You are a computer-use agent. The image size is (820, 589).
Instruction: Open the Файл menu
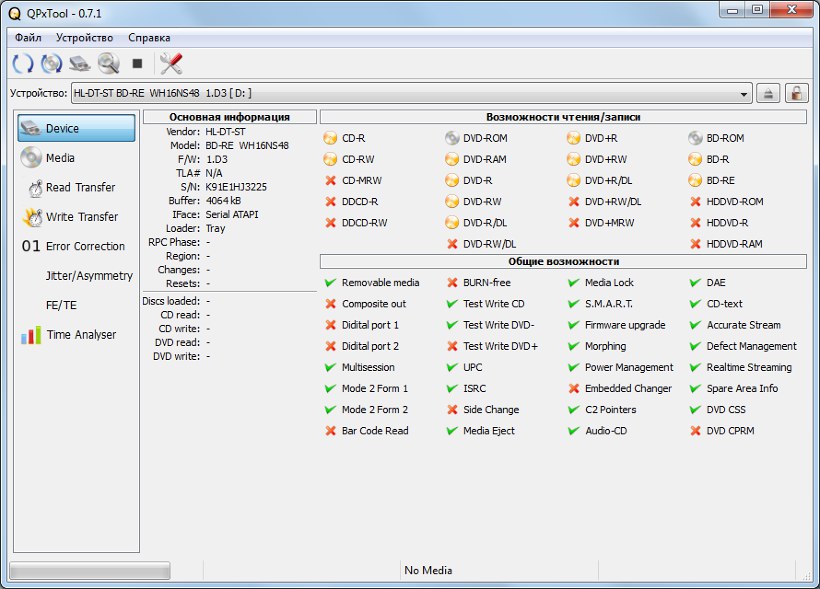click(x=28, y=38)
